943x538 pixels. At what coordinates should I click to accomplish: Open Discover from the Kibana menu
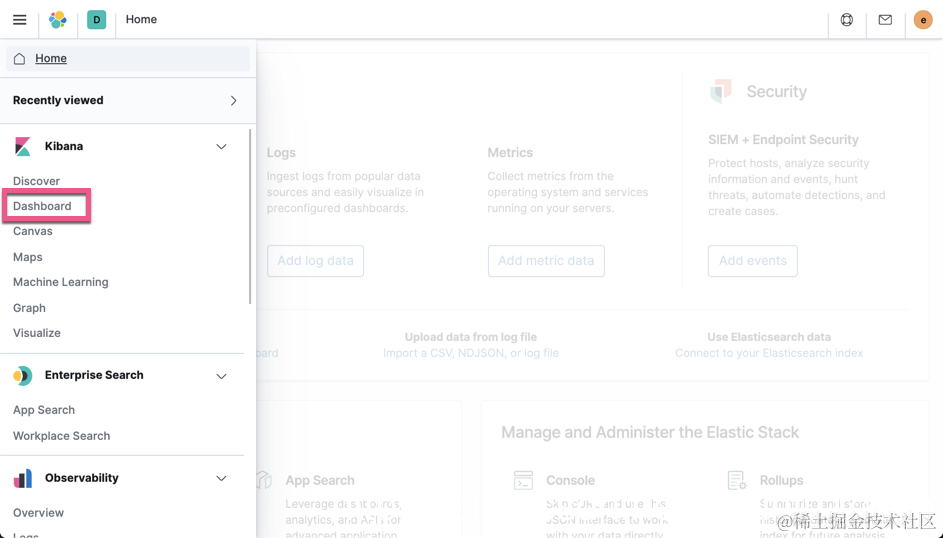37,181
